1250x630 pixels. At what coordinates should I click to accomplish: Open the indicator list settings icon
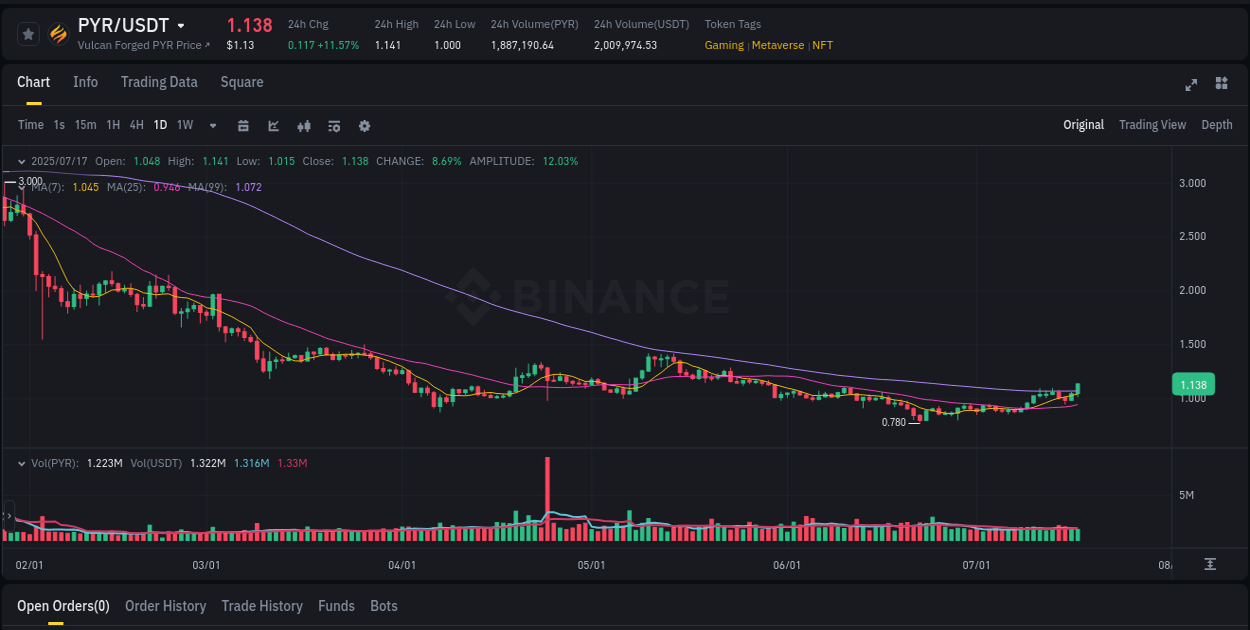point(334,125)
